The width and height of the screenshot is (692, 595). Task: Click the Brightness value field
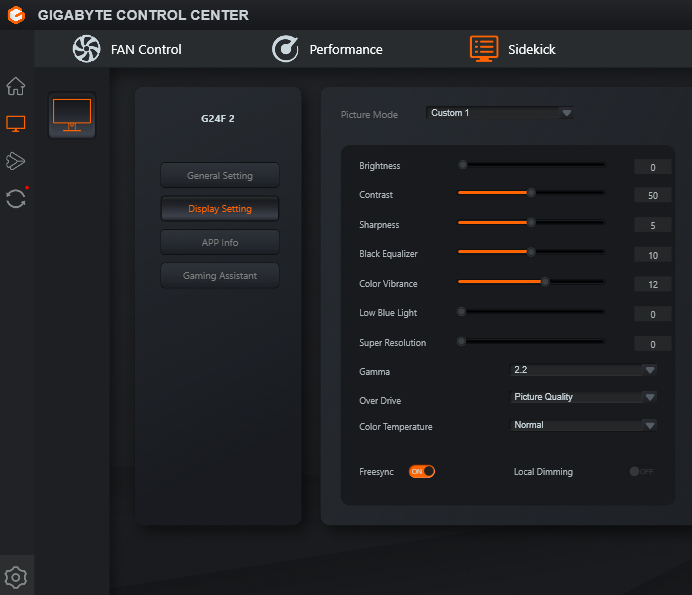click(653, 167)
